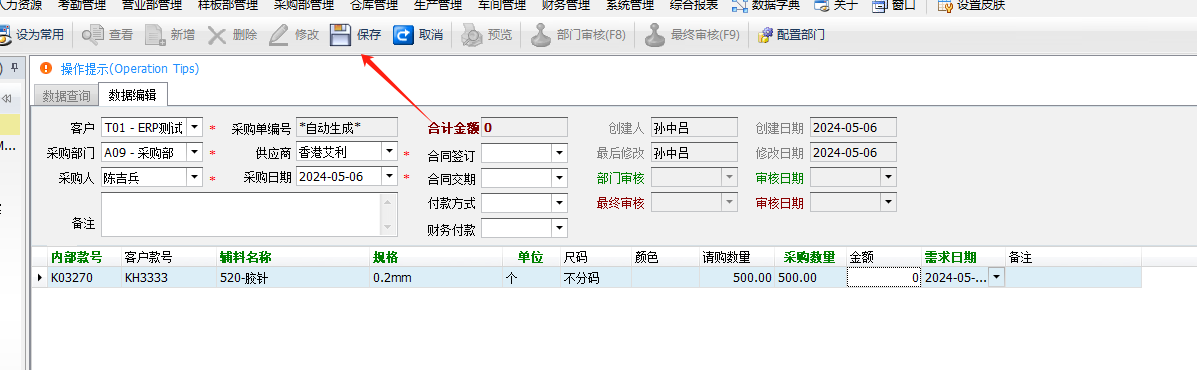Open the 生产管理 menu
Image resolution: width=1197 pixels, height=370 pixels.
coord(438,5)
